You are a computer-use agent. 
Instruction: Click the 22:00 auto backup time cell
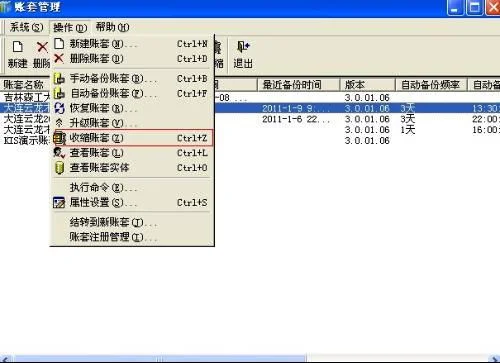[486, 119]
